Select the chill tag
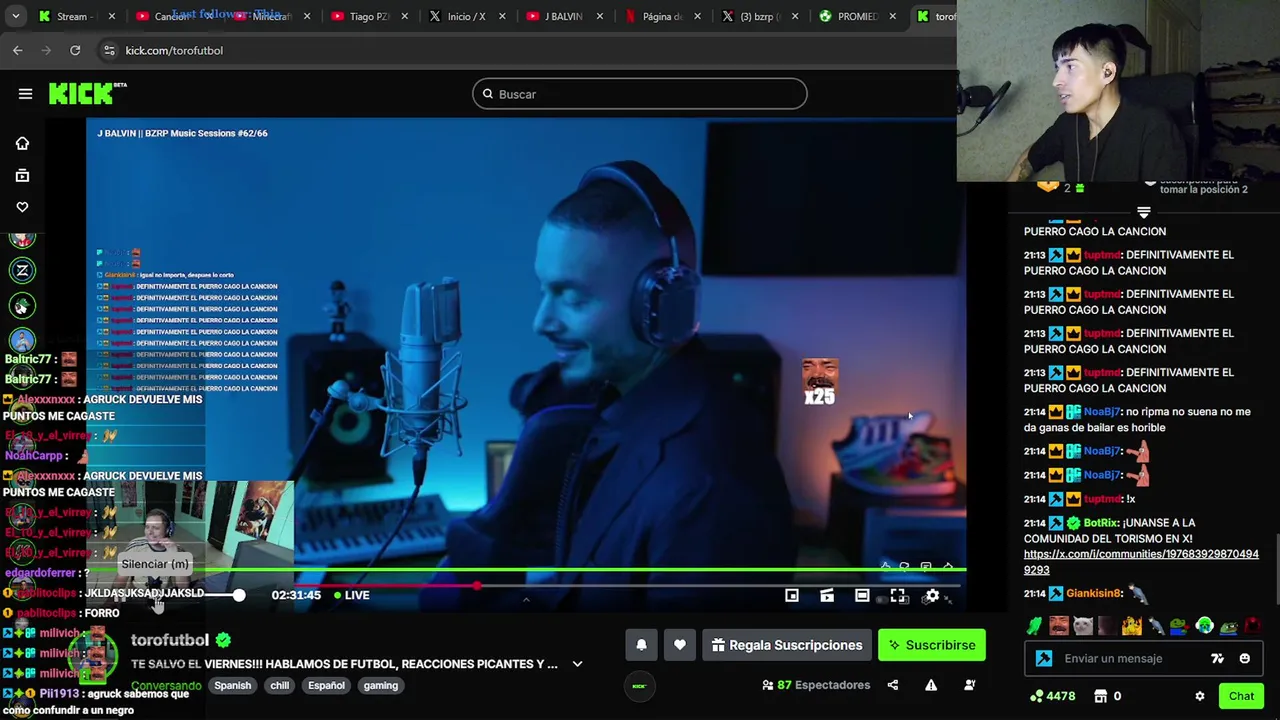Image resolution: width=1280 pixels, height=720 pixels. [279, 686]
